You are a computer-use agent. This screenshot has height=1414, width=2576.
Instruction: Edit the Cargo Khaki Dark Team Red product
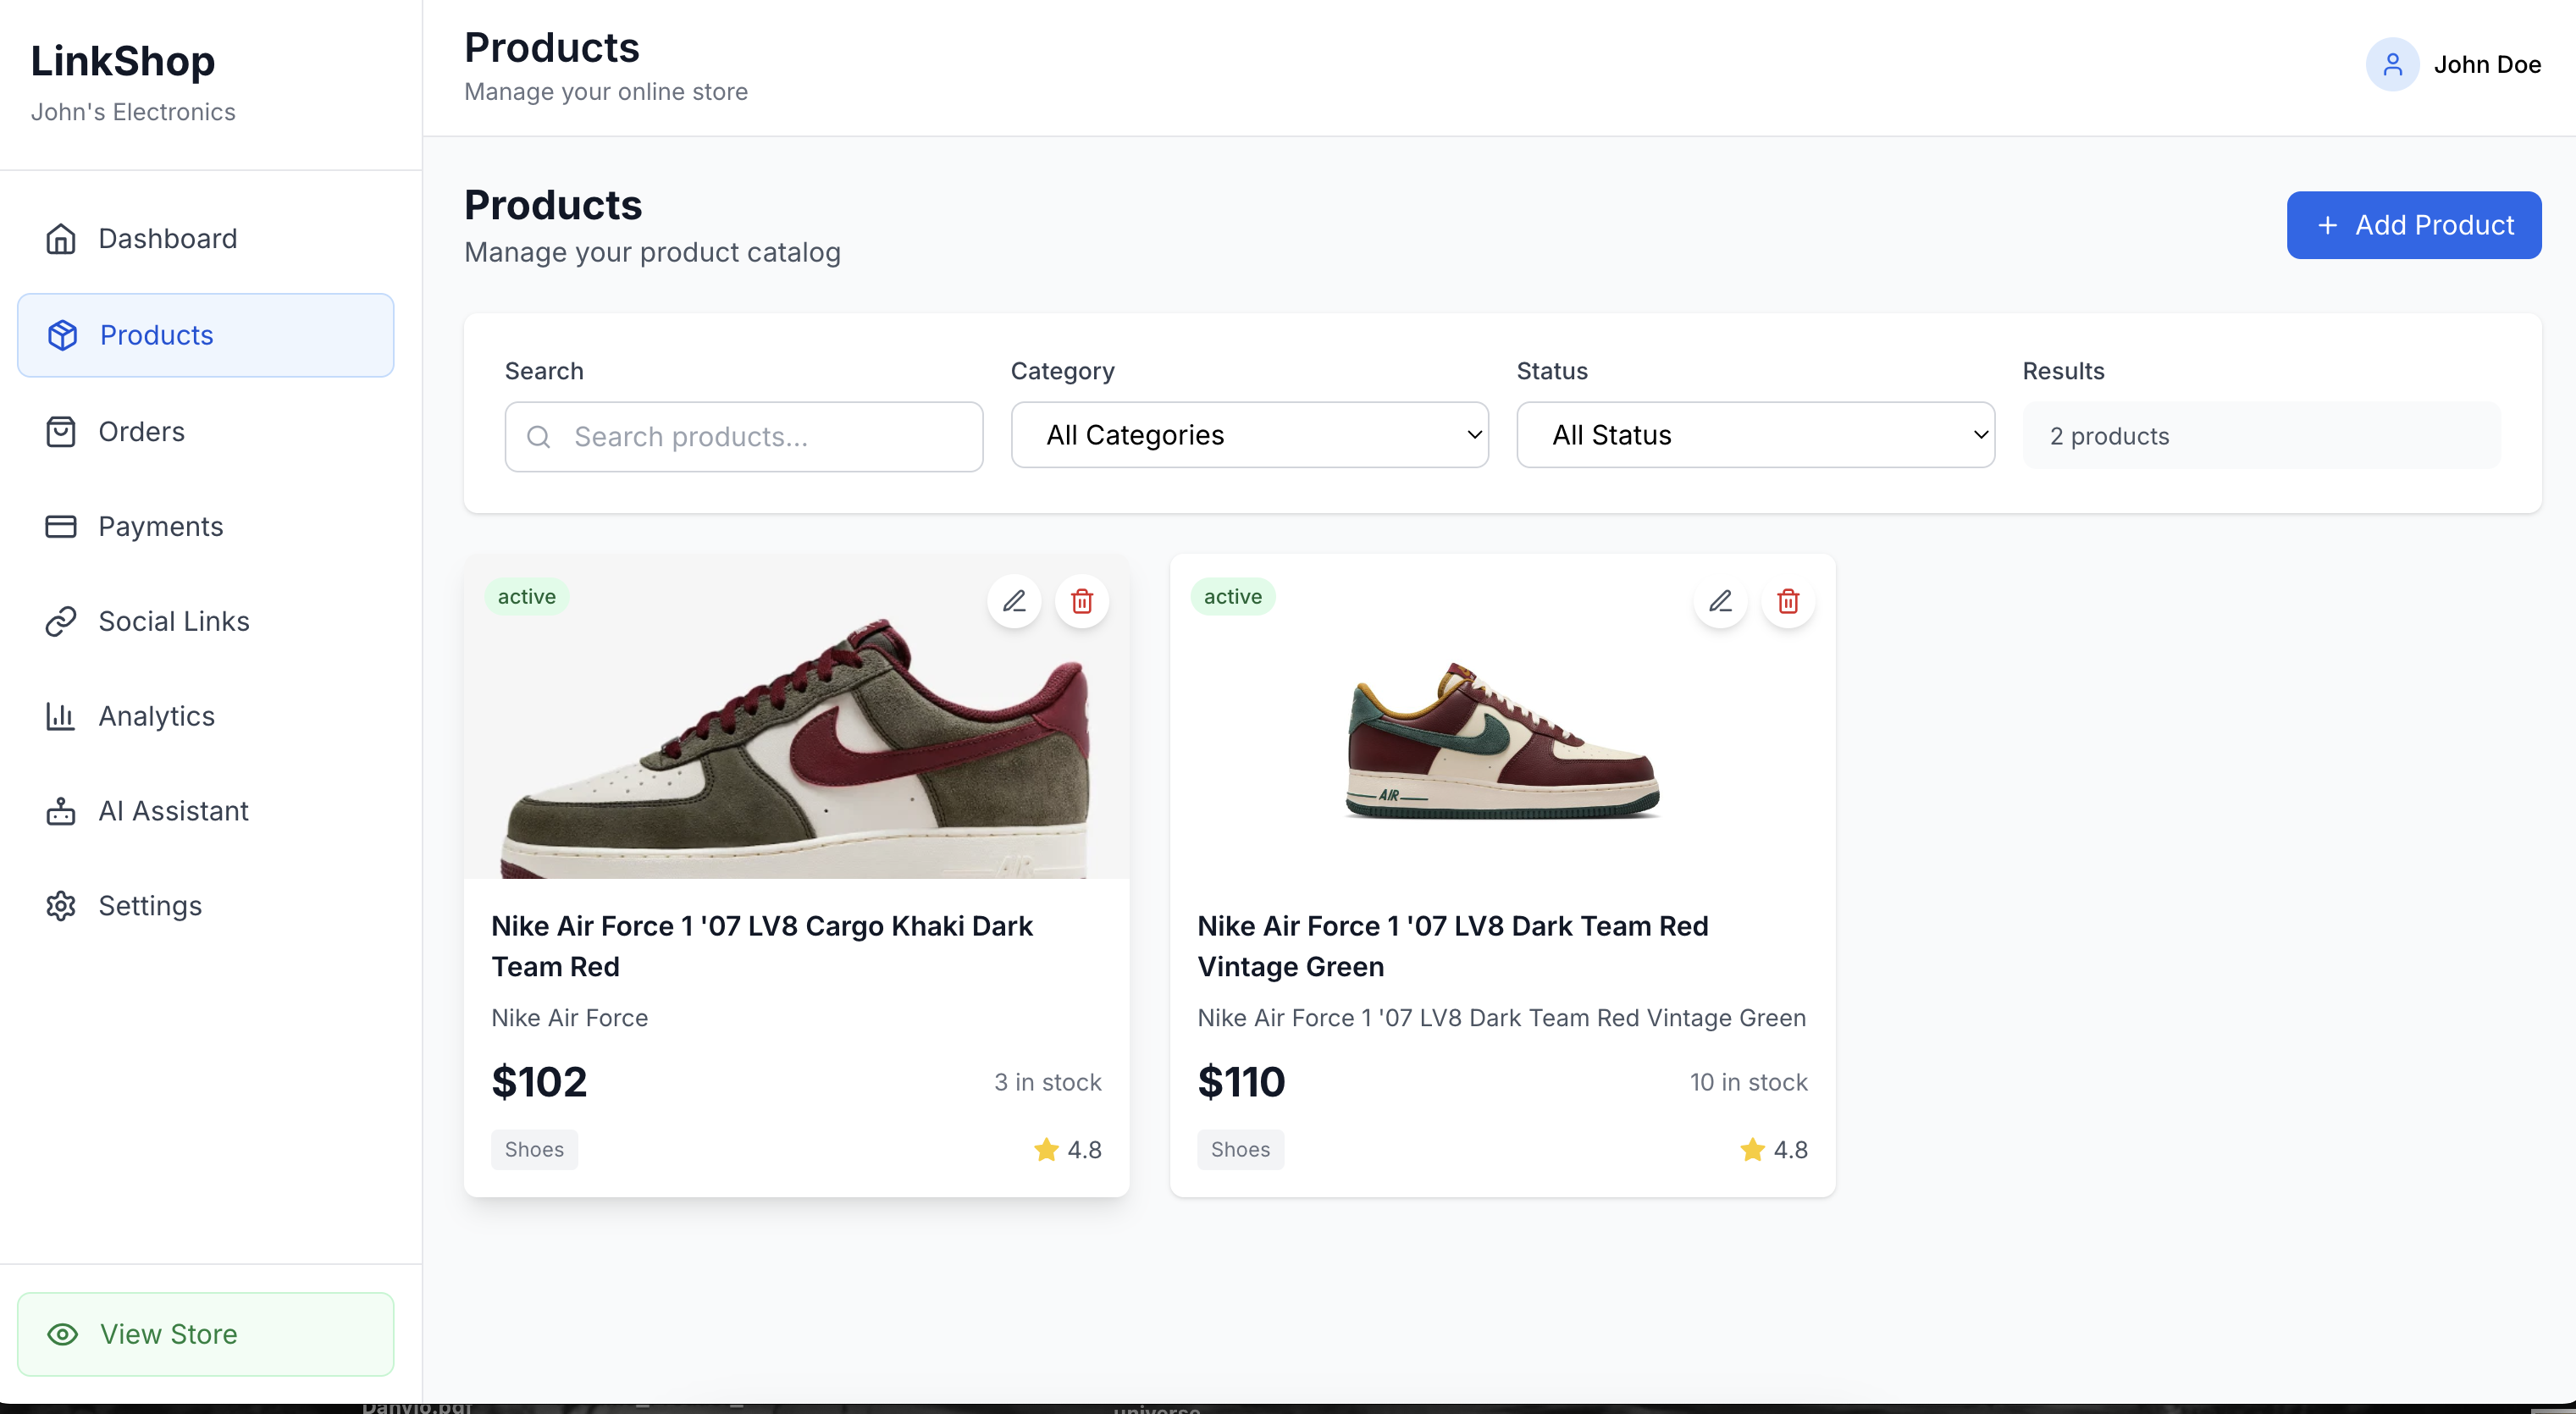click(1014, 601)
